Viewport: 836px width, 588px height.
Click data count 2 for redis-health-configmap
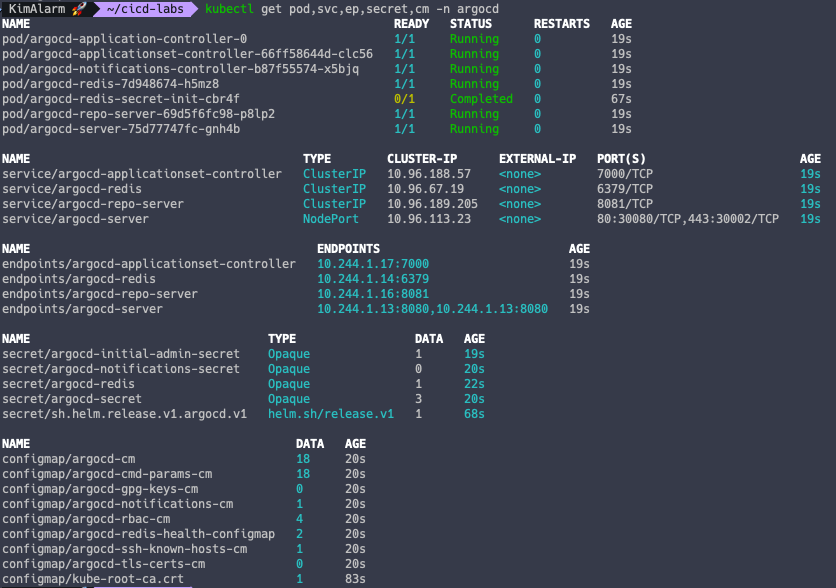click(300, 534)
